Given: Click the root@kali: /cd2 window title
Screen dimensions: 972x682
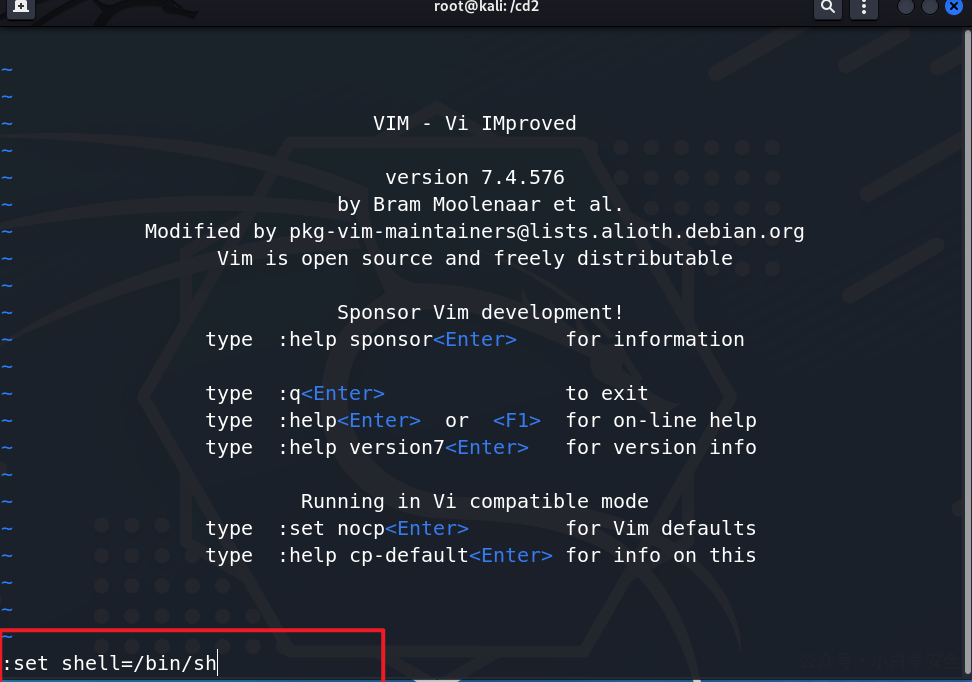Looking at the screenshot, I should tap(486, 7).
